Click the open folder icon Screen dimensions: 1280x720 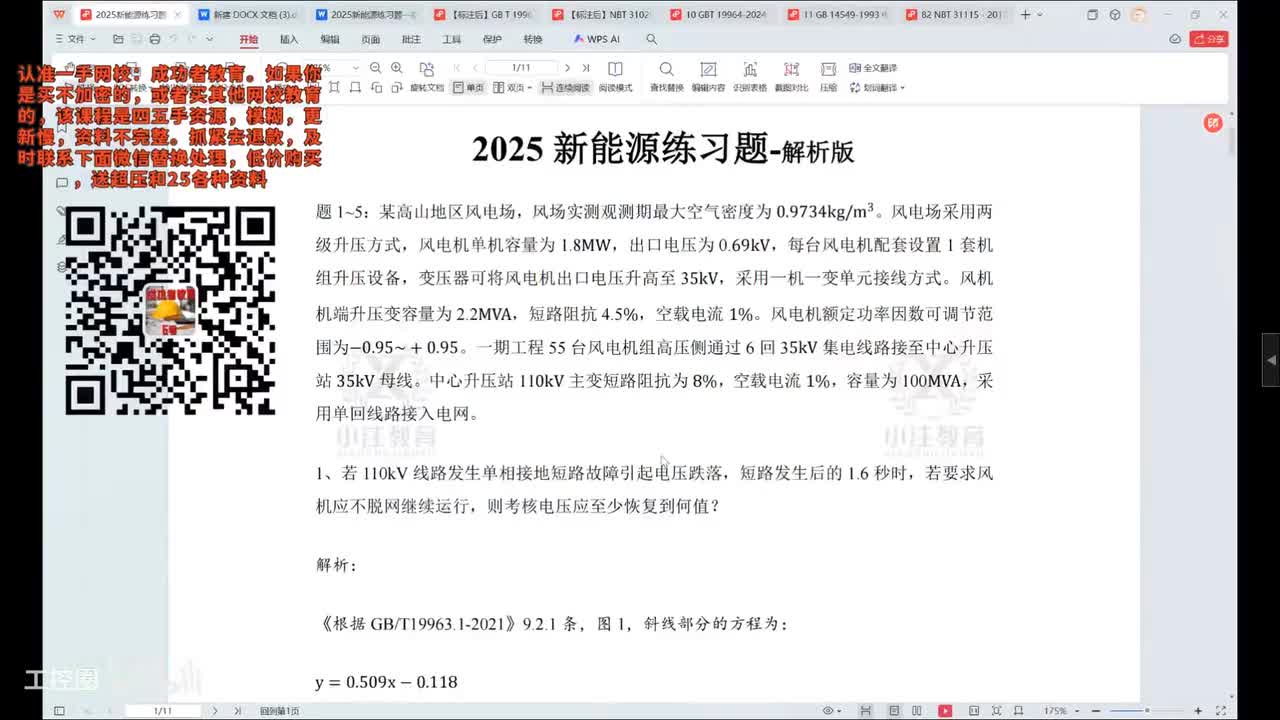118,39
